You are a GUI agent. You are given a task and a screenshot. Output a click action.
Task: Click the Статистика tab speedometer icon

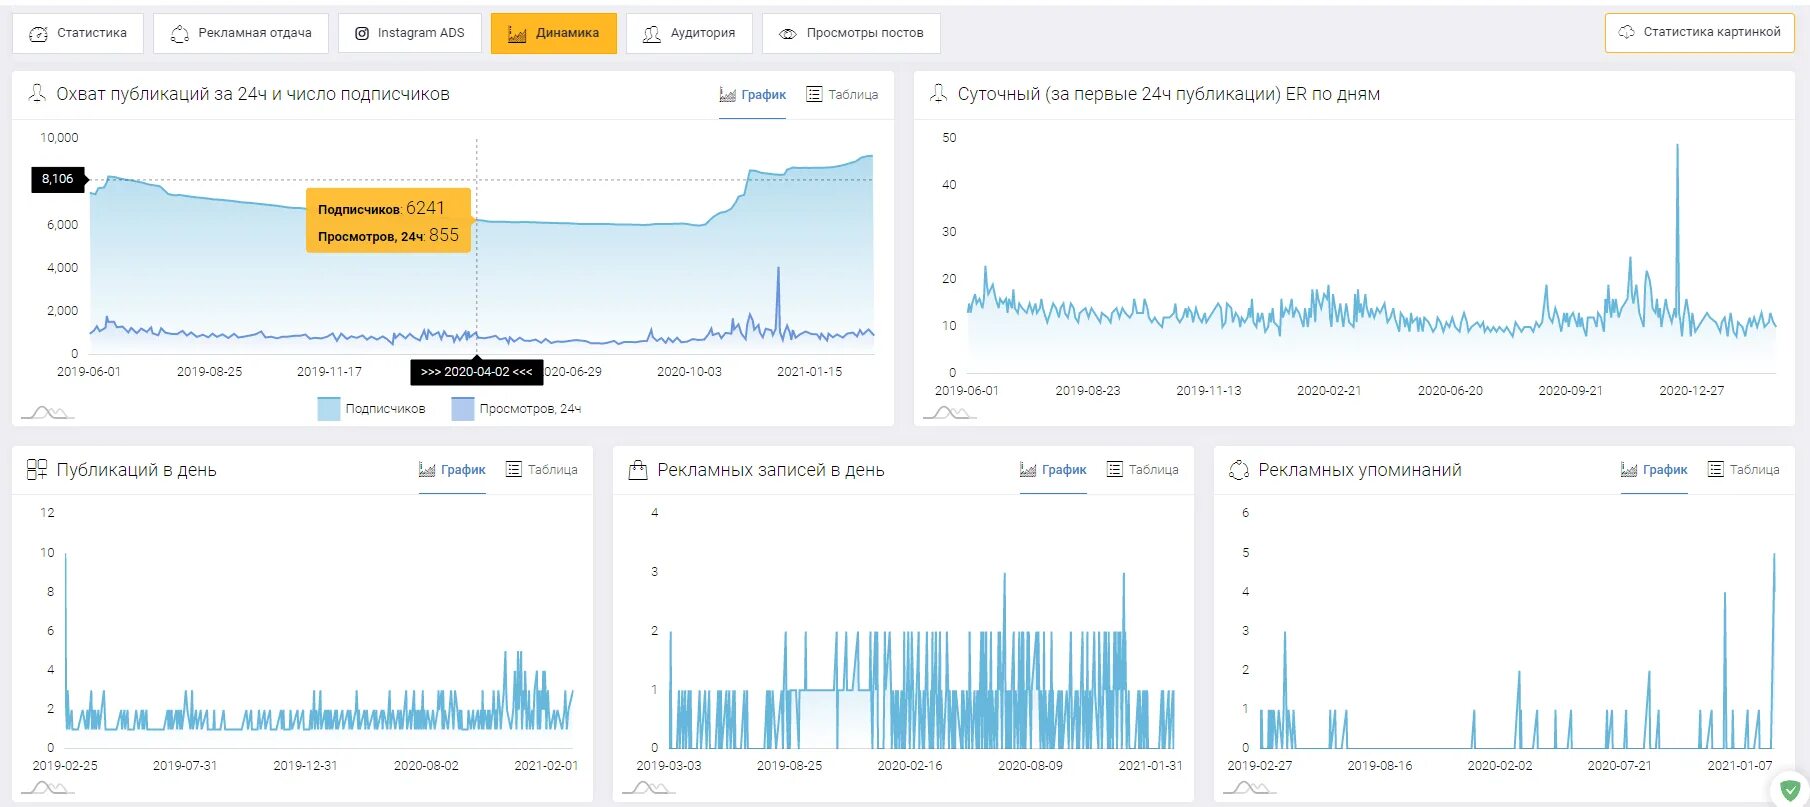(38, 34)
